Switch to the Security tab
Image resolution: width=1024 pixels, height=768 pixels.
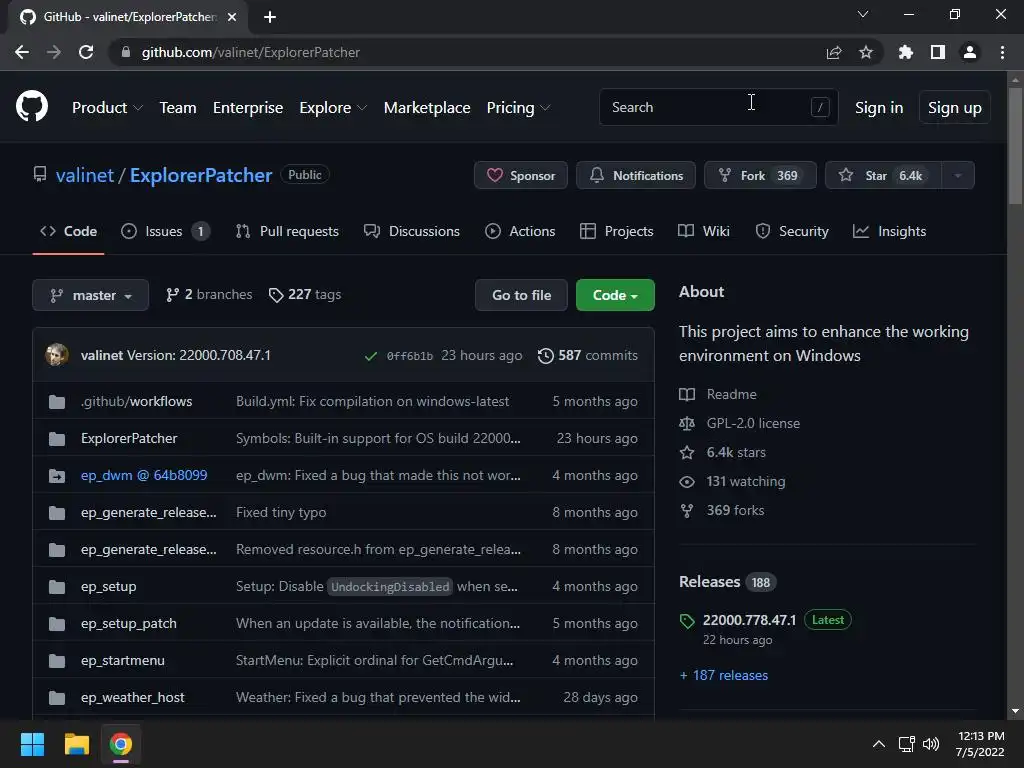pos(792,231)
